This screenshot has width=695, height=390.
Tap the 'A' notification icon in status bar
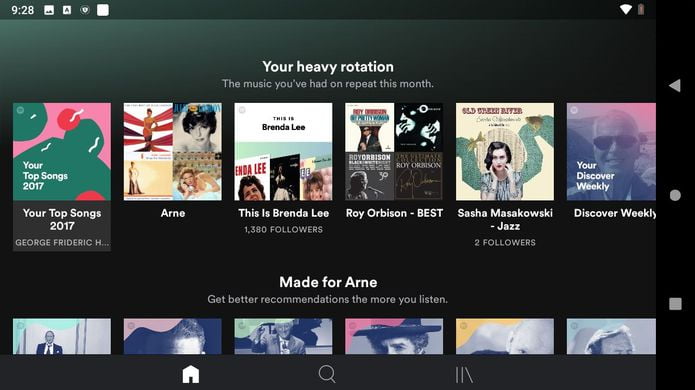(x=67, y=10)
